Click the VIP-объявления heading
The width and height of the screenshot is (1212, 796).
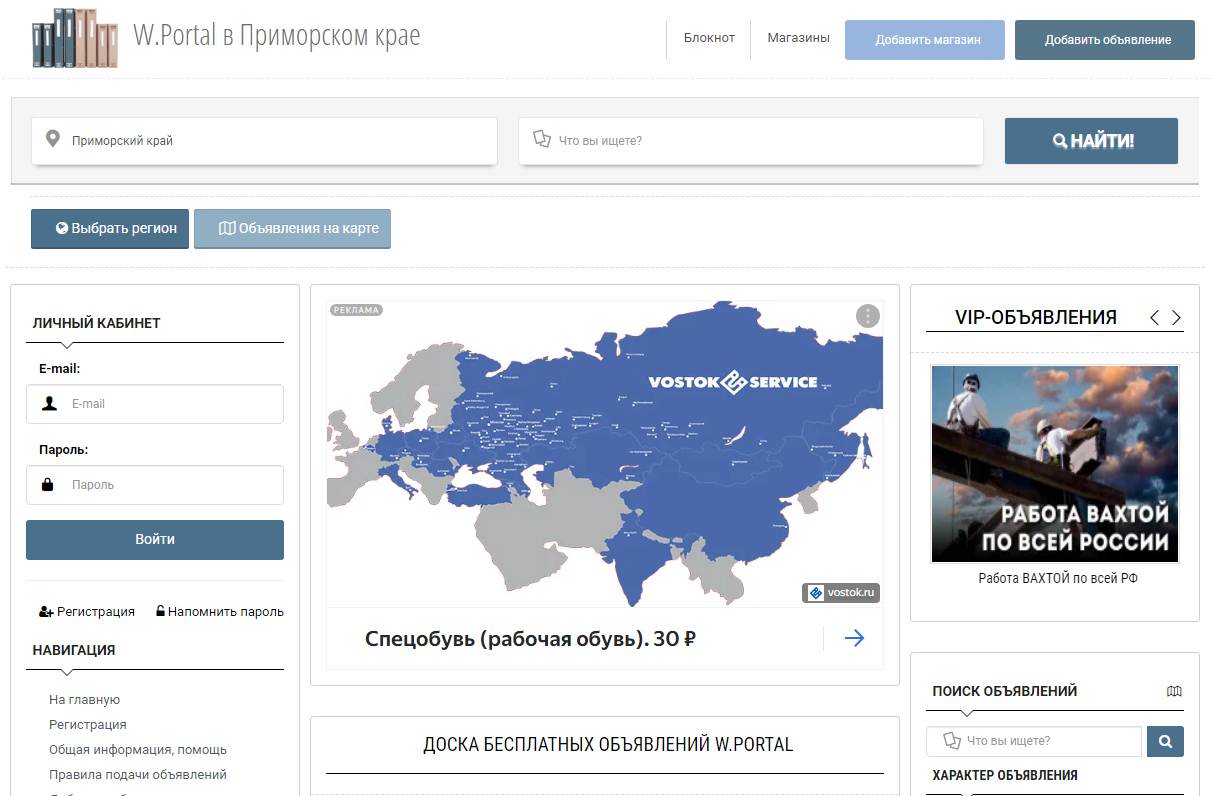coord(1036,318)
